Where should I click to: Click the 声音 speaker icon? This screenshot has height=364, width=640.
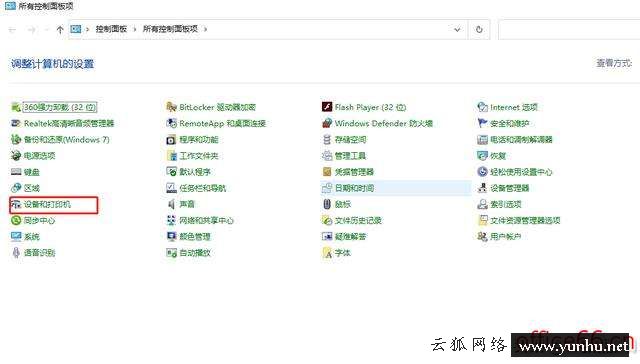tap(171, 204)
